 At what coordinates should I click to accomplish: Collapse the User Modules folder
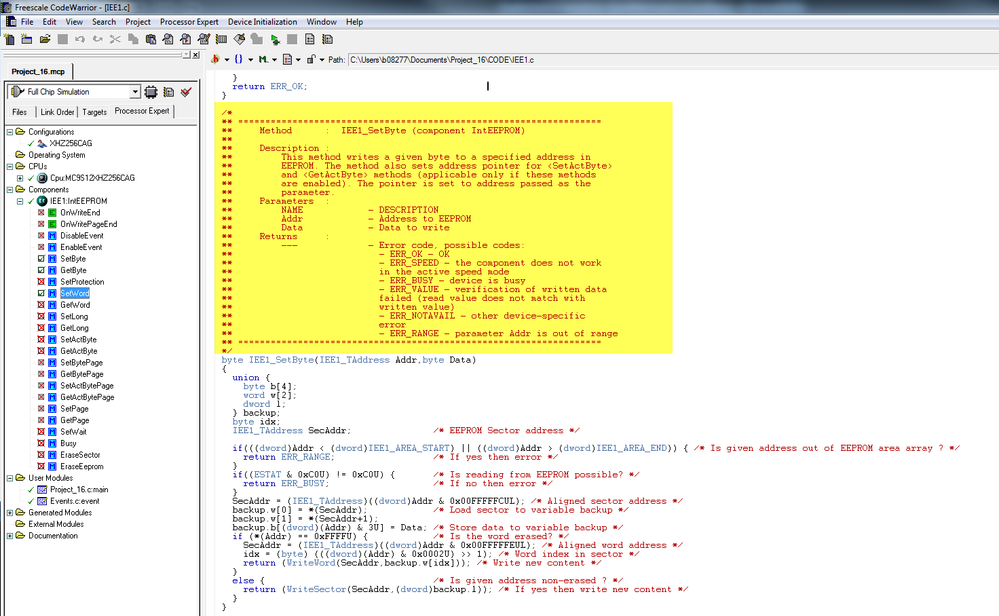(10, 478)
